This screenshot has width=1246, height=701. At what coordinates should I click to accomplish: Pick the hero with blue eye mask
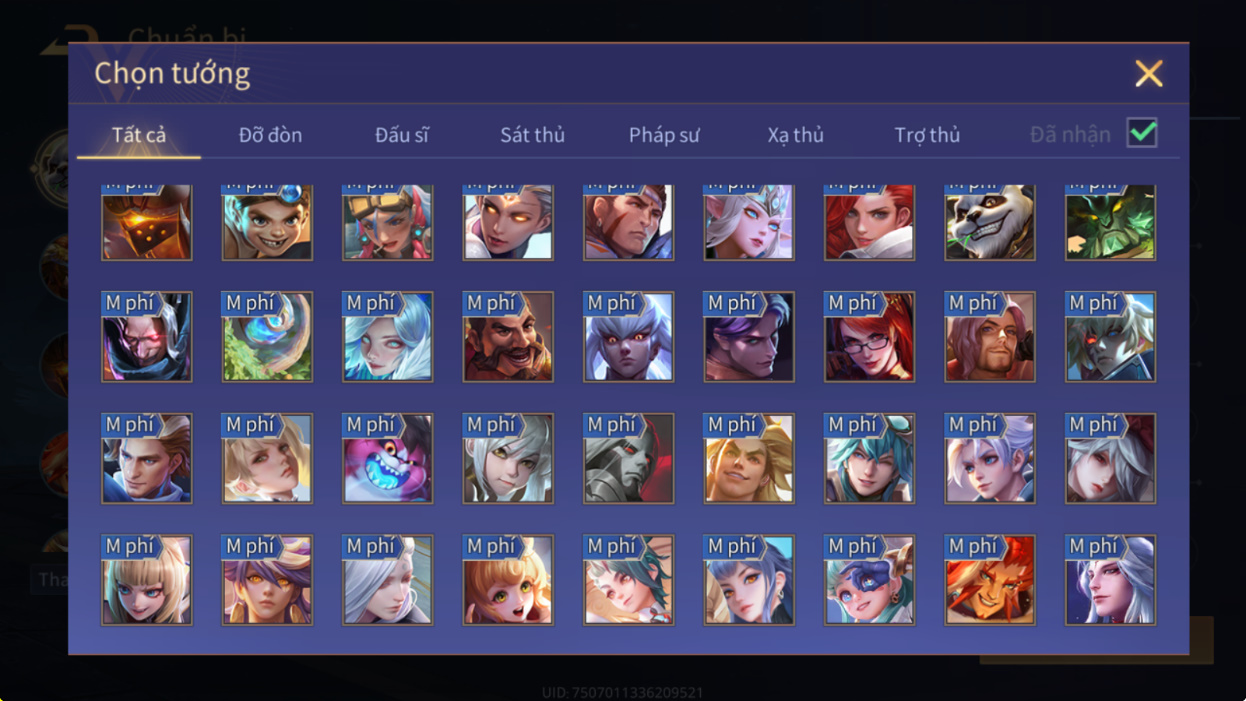pyautogui.click(x=869, y=580)
